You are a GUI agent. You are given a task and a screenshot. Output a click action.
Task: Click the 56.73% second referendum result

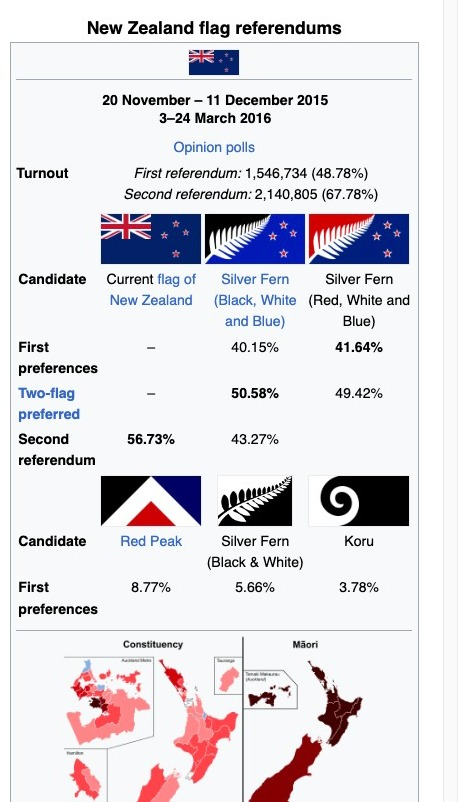[x=151, y=439]
